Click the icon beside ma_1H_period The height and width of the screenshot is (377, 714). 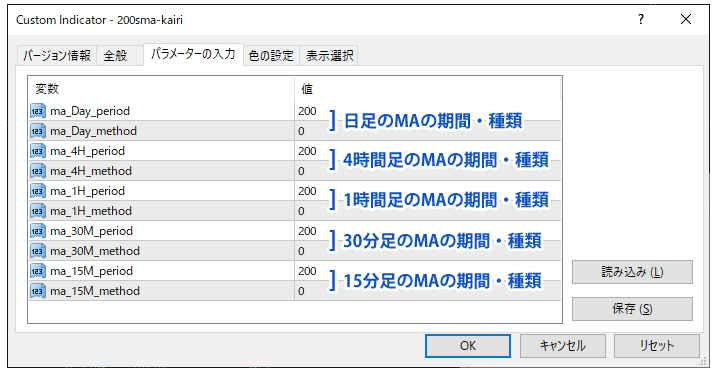(38, 191)
